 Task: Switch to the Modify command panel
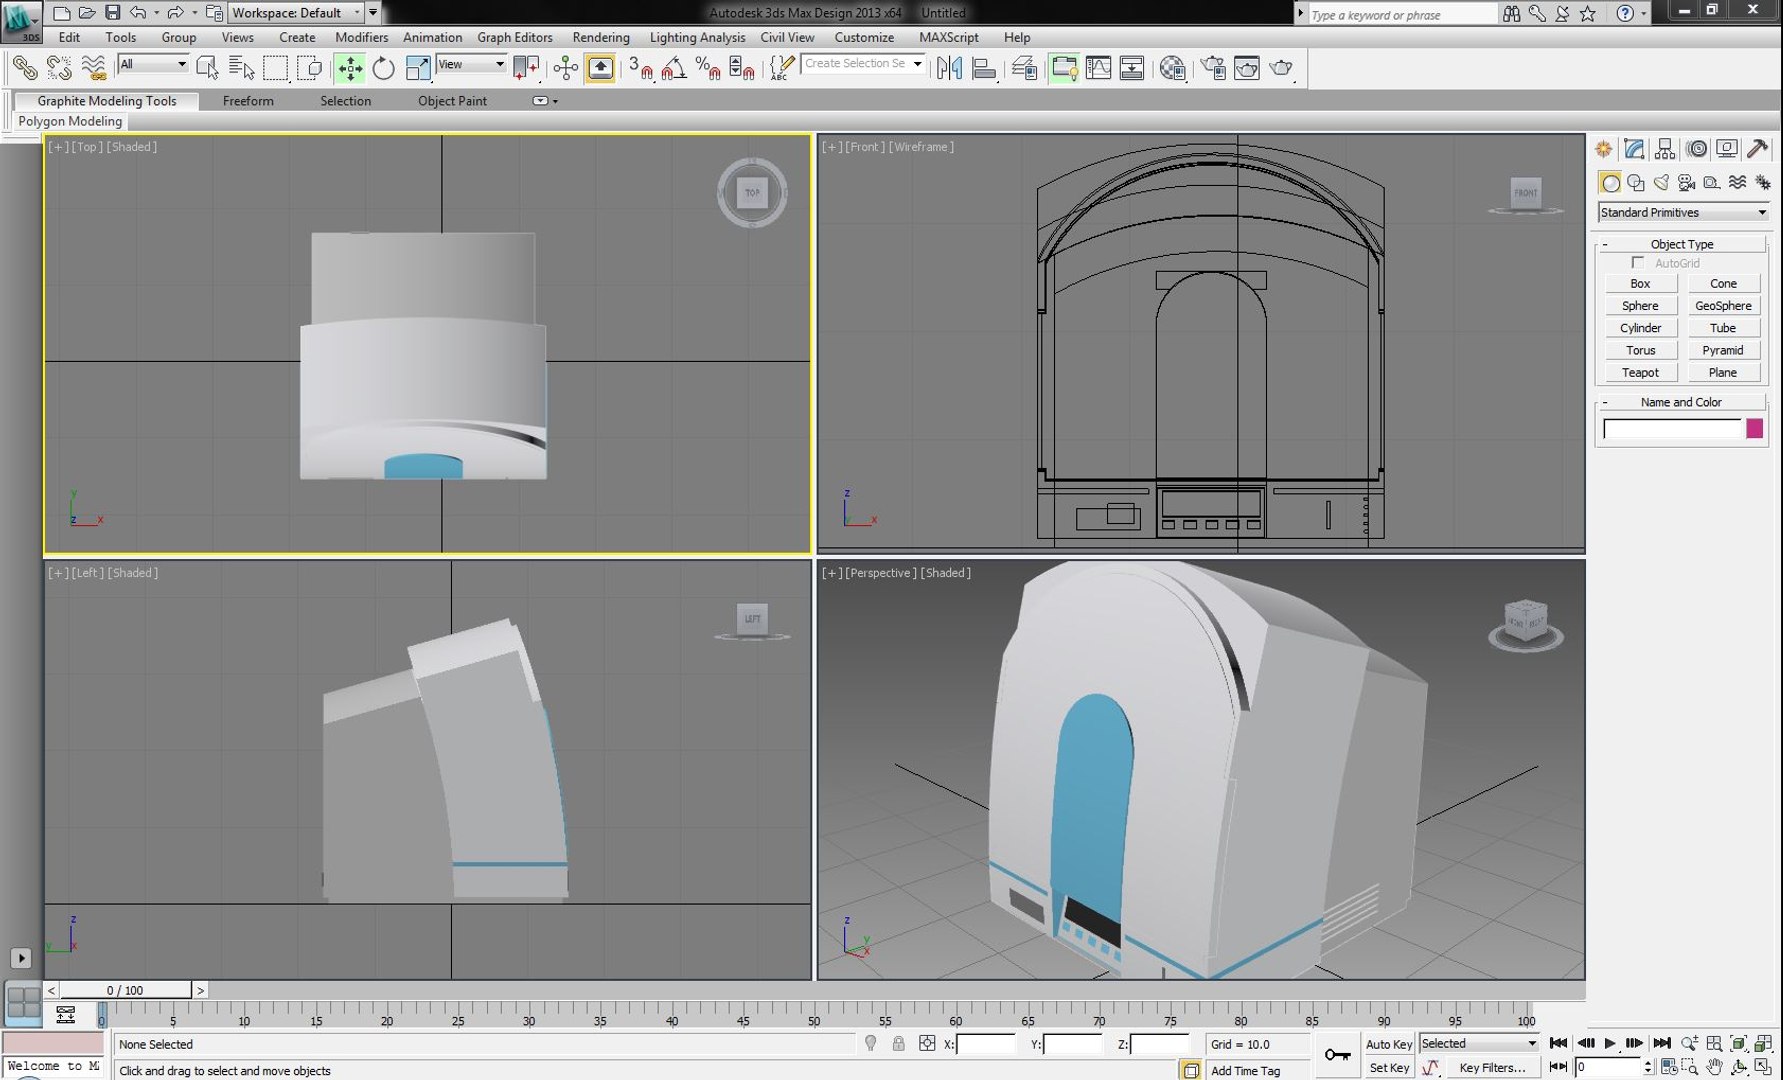tap(1634, 149)
